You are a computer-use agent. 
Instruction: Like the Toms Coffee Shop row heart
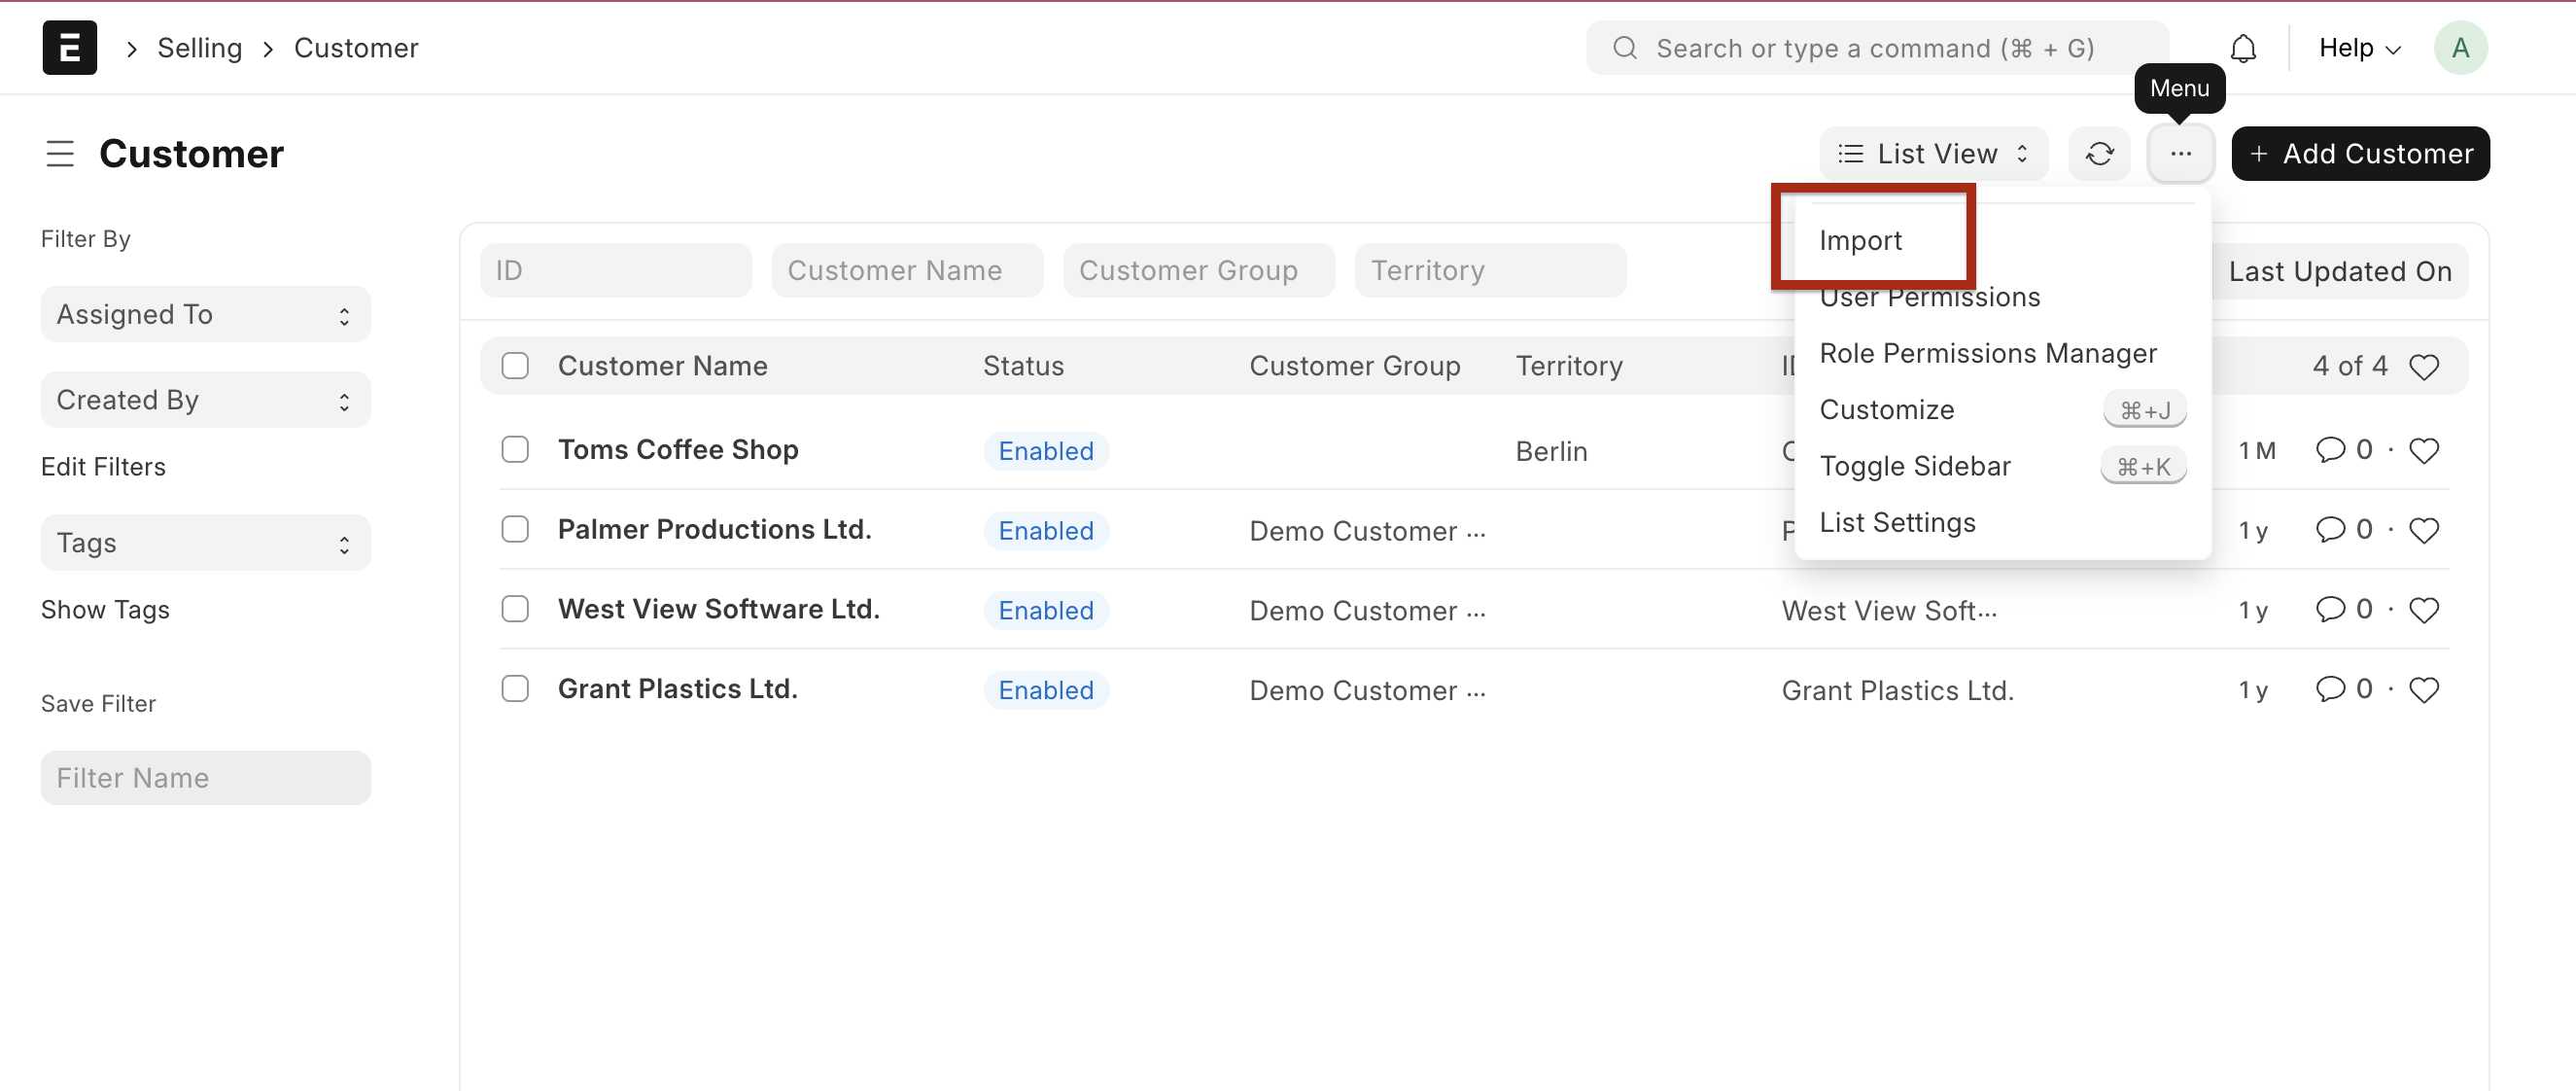(x=2423, y=451)
